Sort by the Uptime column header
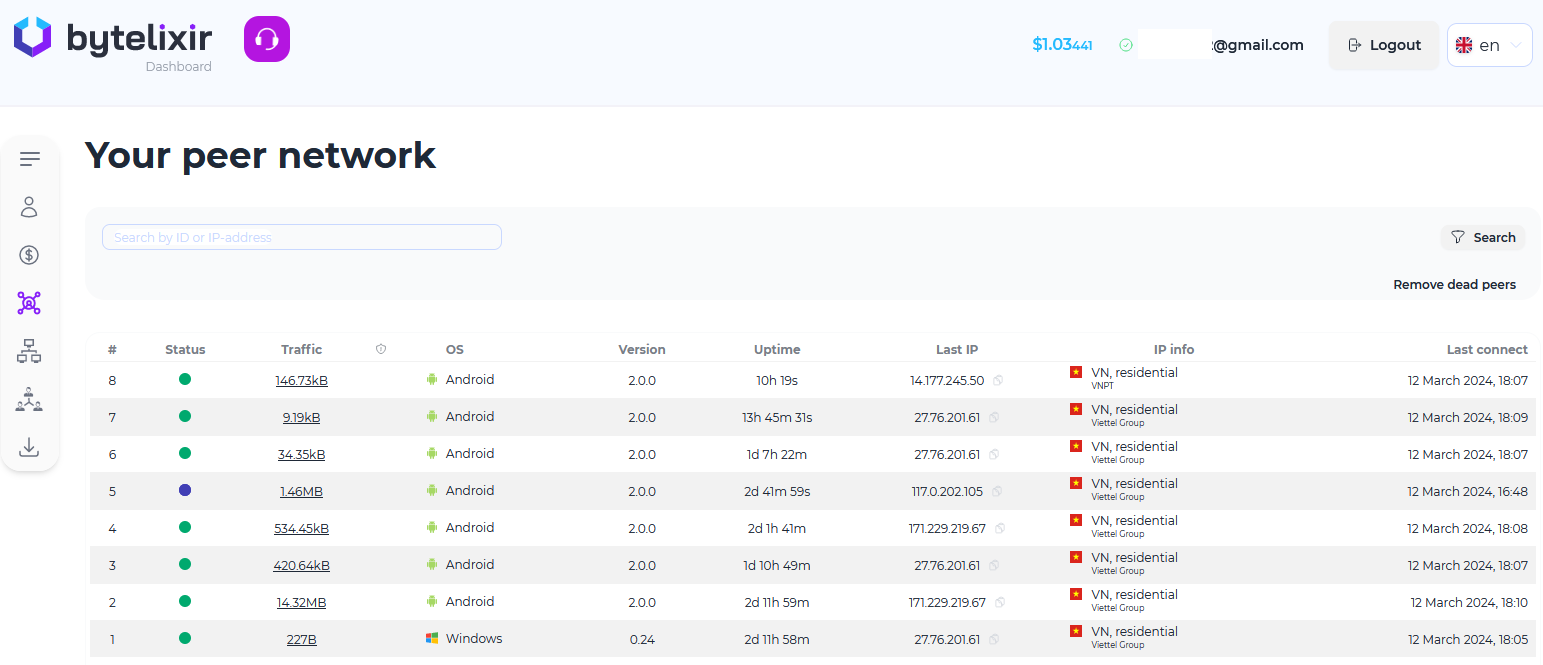 click(x=777, y=350)
